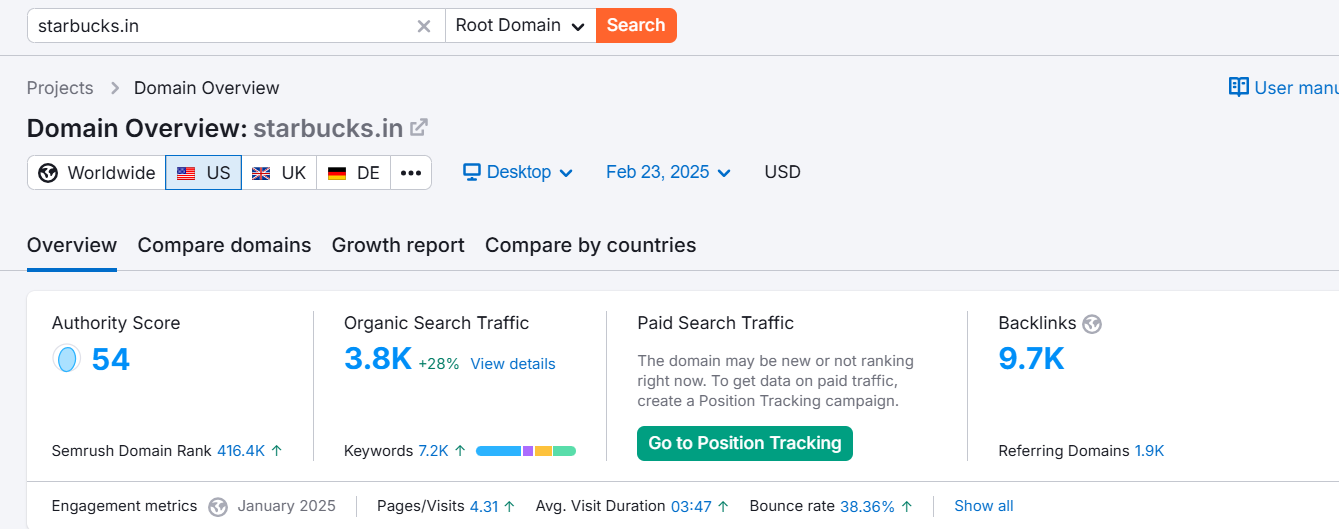Click into the starbucks.in domain input field
This screenshot has height=529, width=1339.
point(220,26)
